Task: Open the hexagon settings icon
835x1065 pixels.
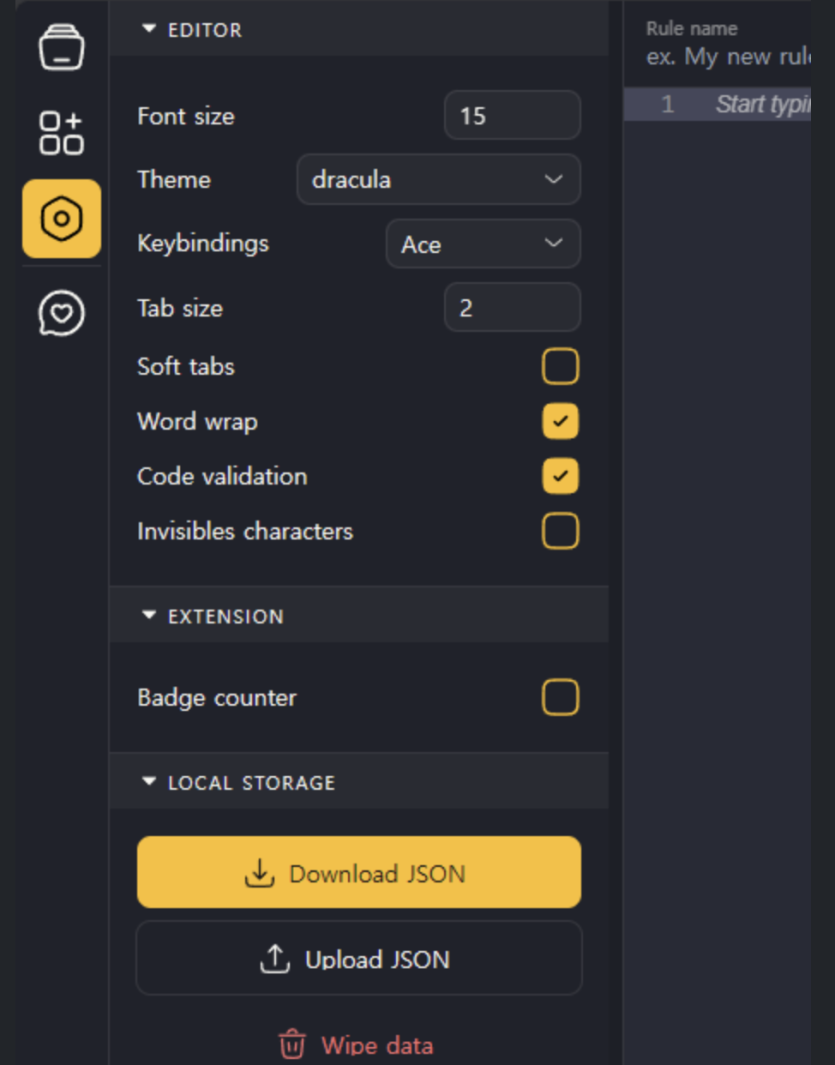Action: tap(62, 219)
